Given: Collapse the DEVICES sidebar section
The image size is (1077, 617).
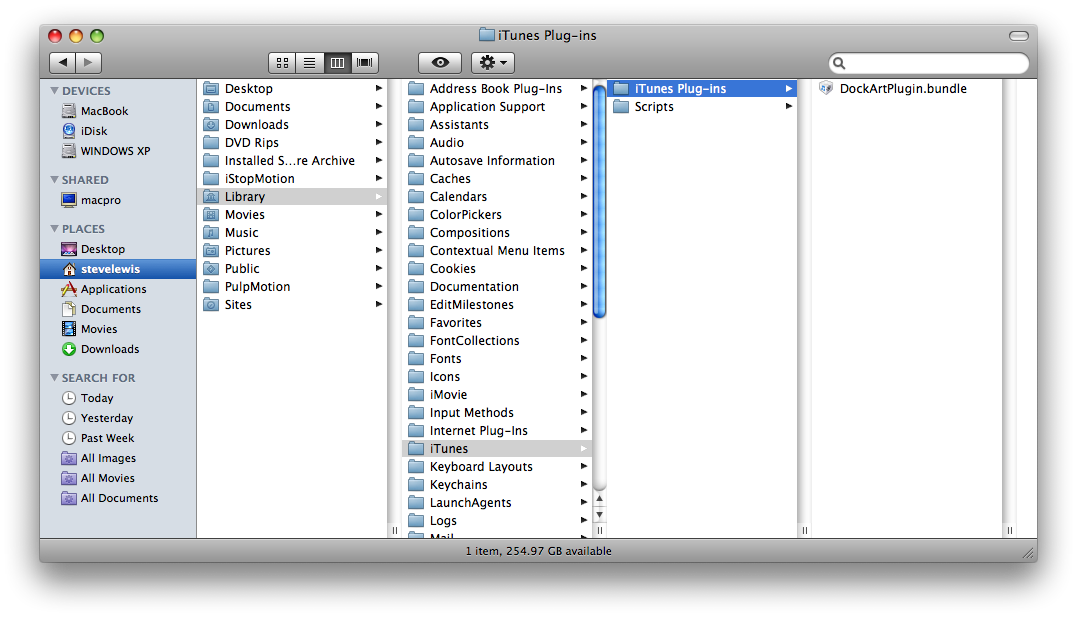Looking at the screenshot, I should 54,91.
